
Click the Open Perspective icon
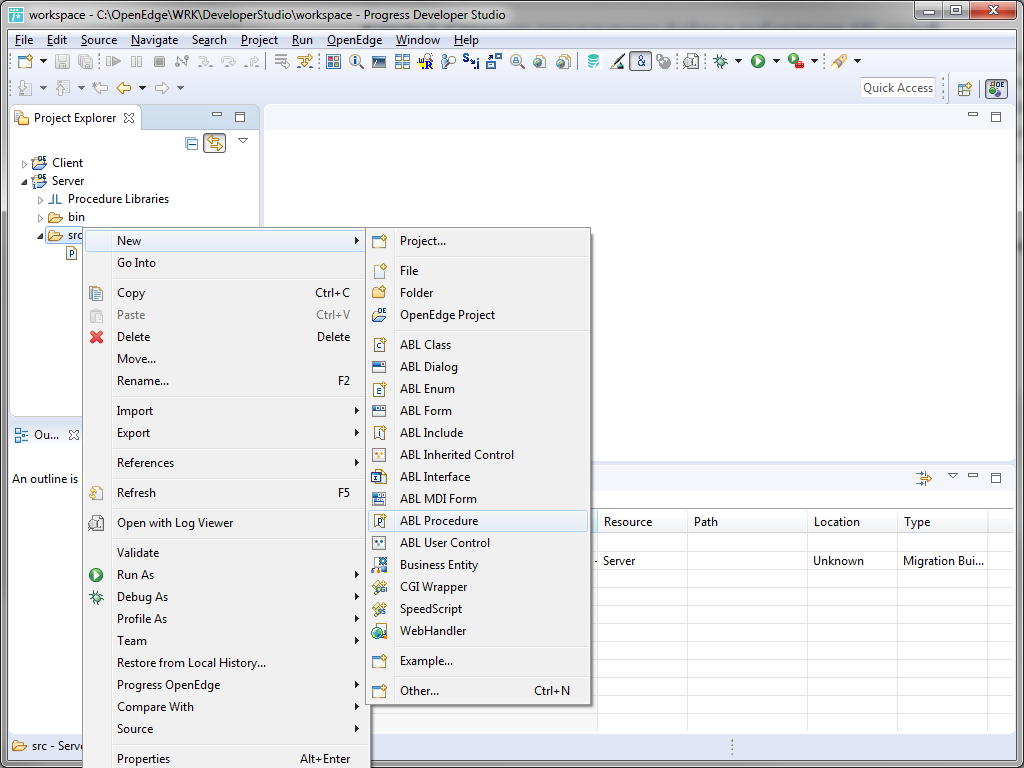[965, 89]
